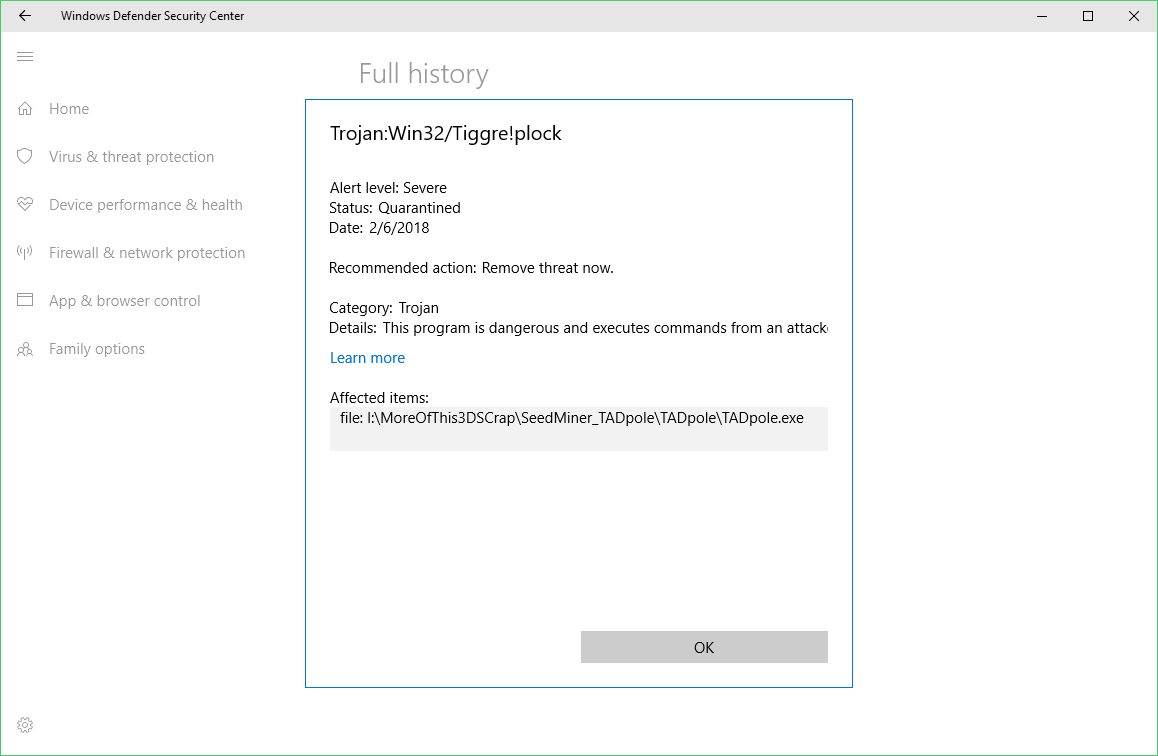Select Virus & threat protection sidebar entry
1158x756 pixels.
131,156
